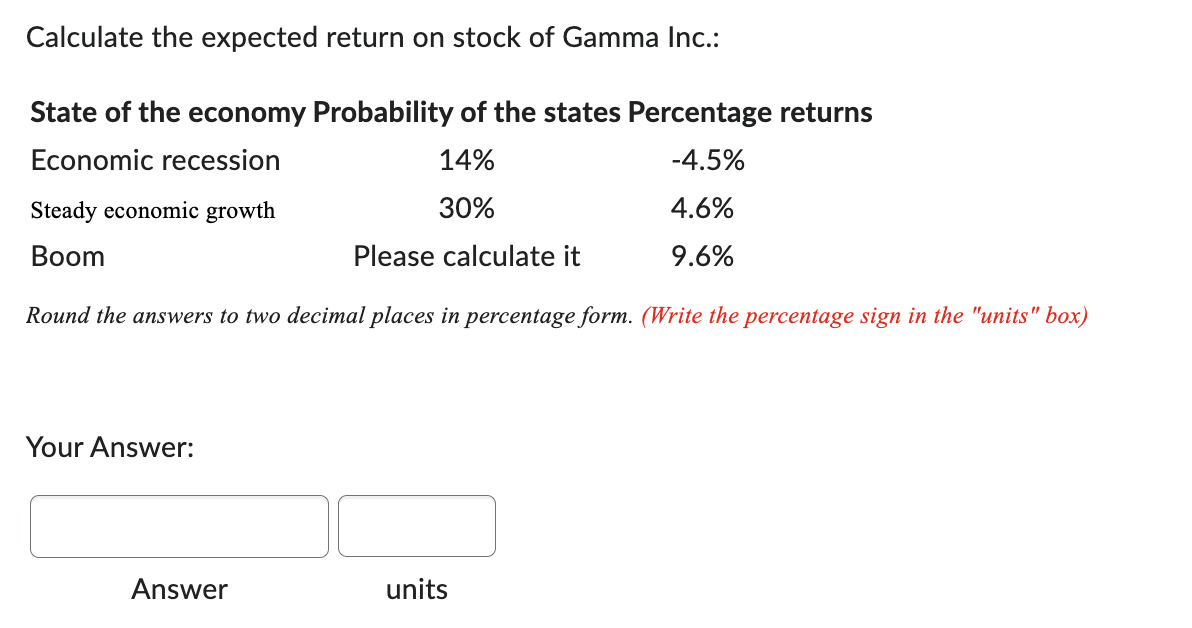
Task: Click the 4.6% return value
Action: [700, 208]
